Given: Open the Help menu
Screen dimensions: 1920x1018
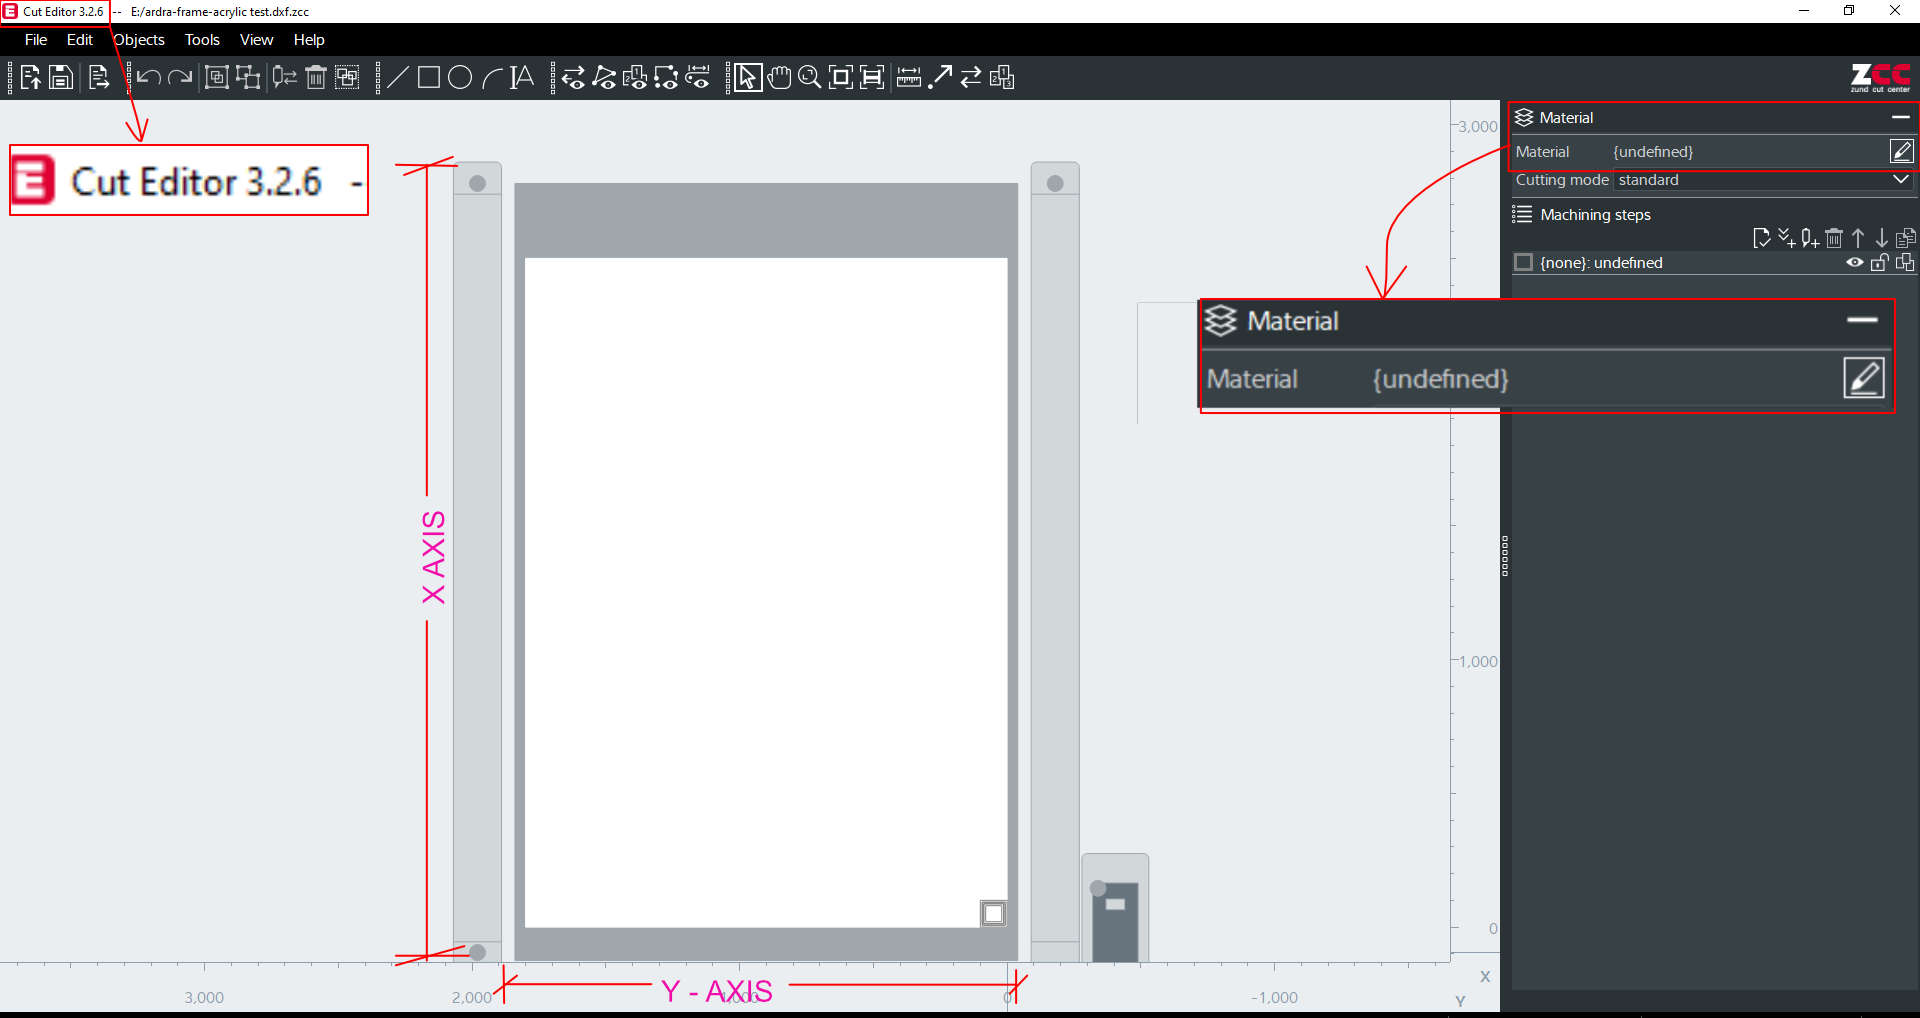Looking at the screenshot, I should coord(309,40).
